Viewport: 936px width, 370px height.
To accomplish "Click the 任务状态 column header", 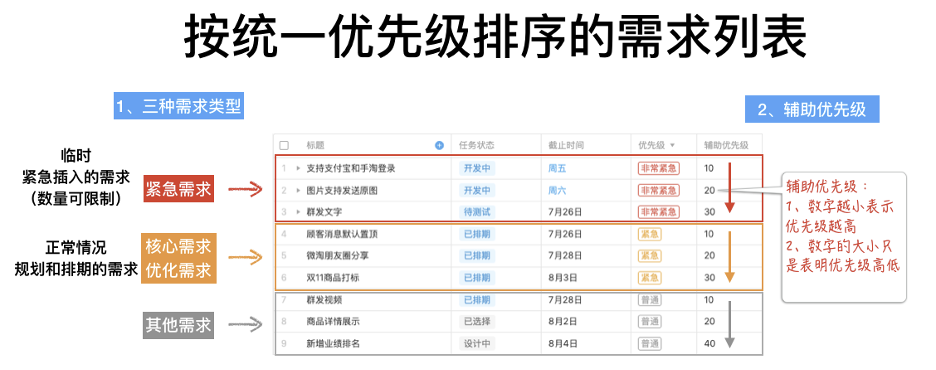I will pos(476,145).
